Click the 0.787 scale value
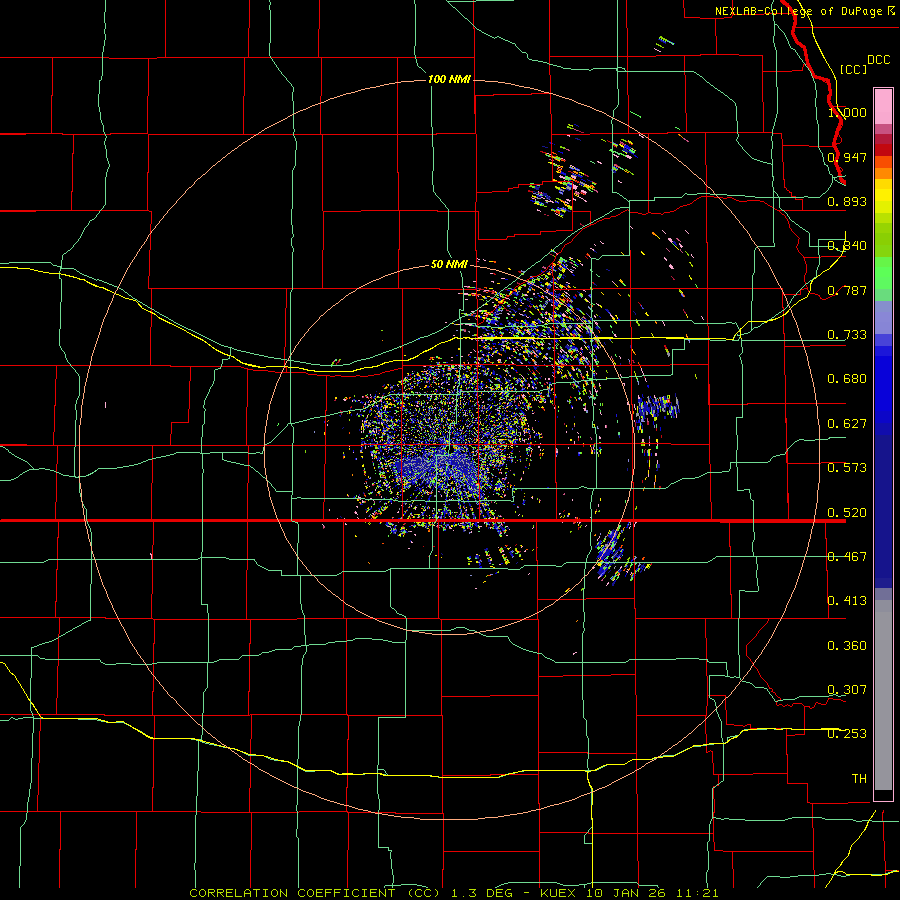 point(847,290)
